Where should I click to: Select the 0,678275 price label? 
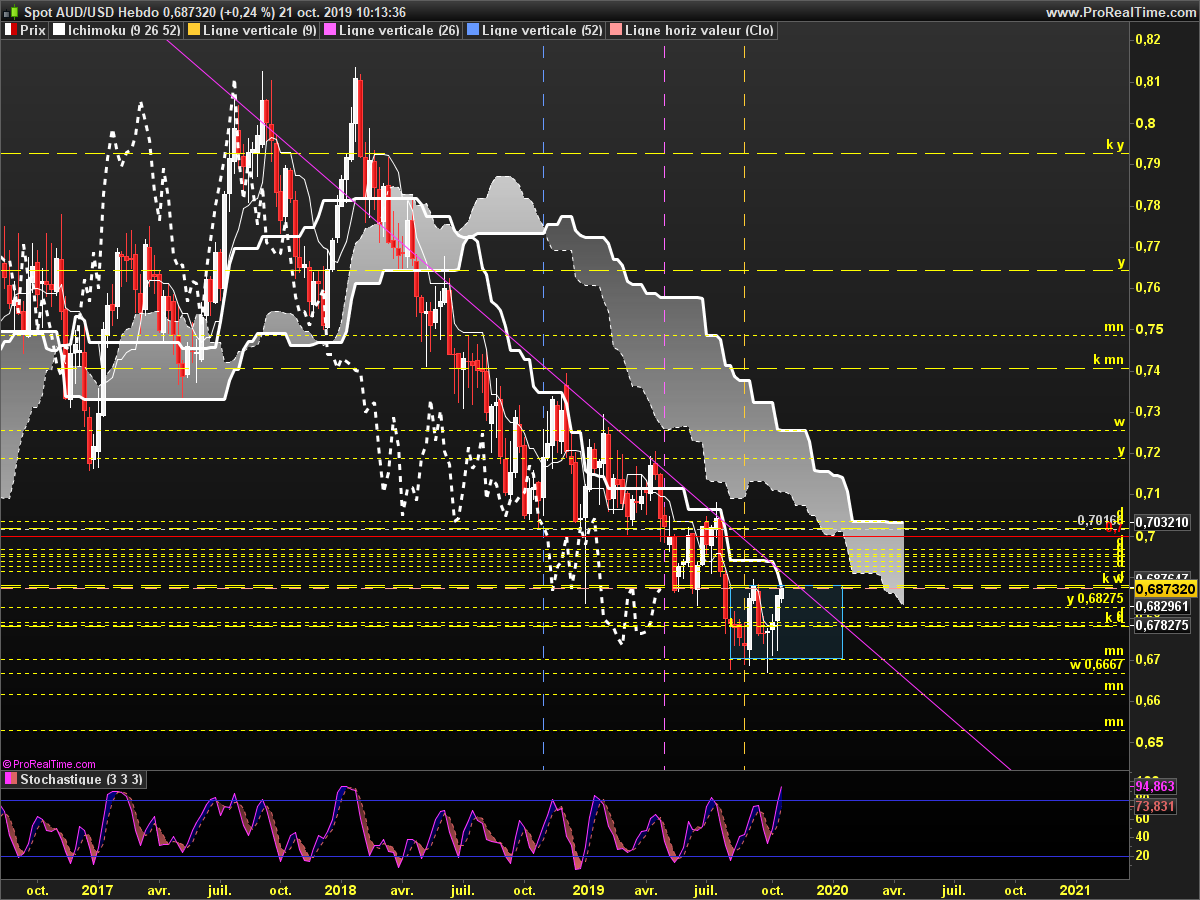point(1162,626)
